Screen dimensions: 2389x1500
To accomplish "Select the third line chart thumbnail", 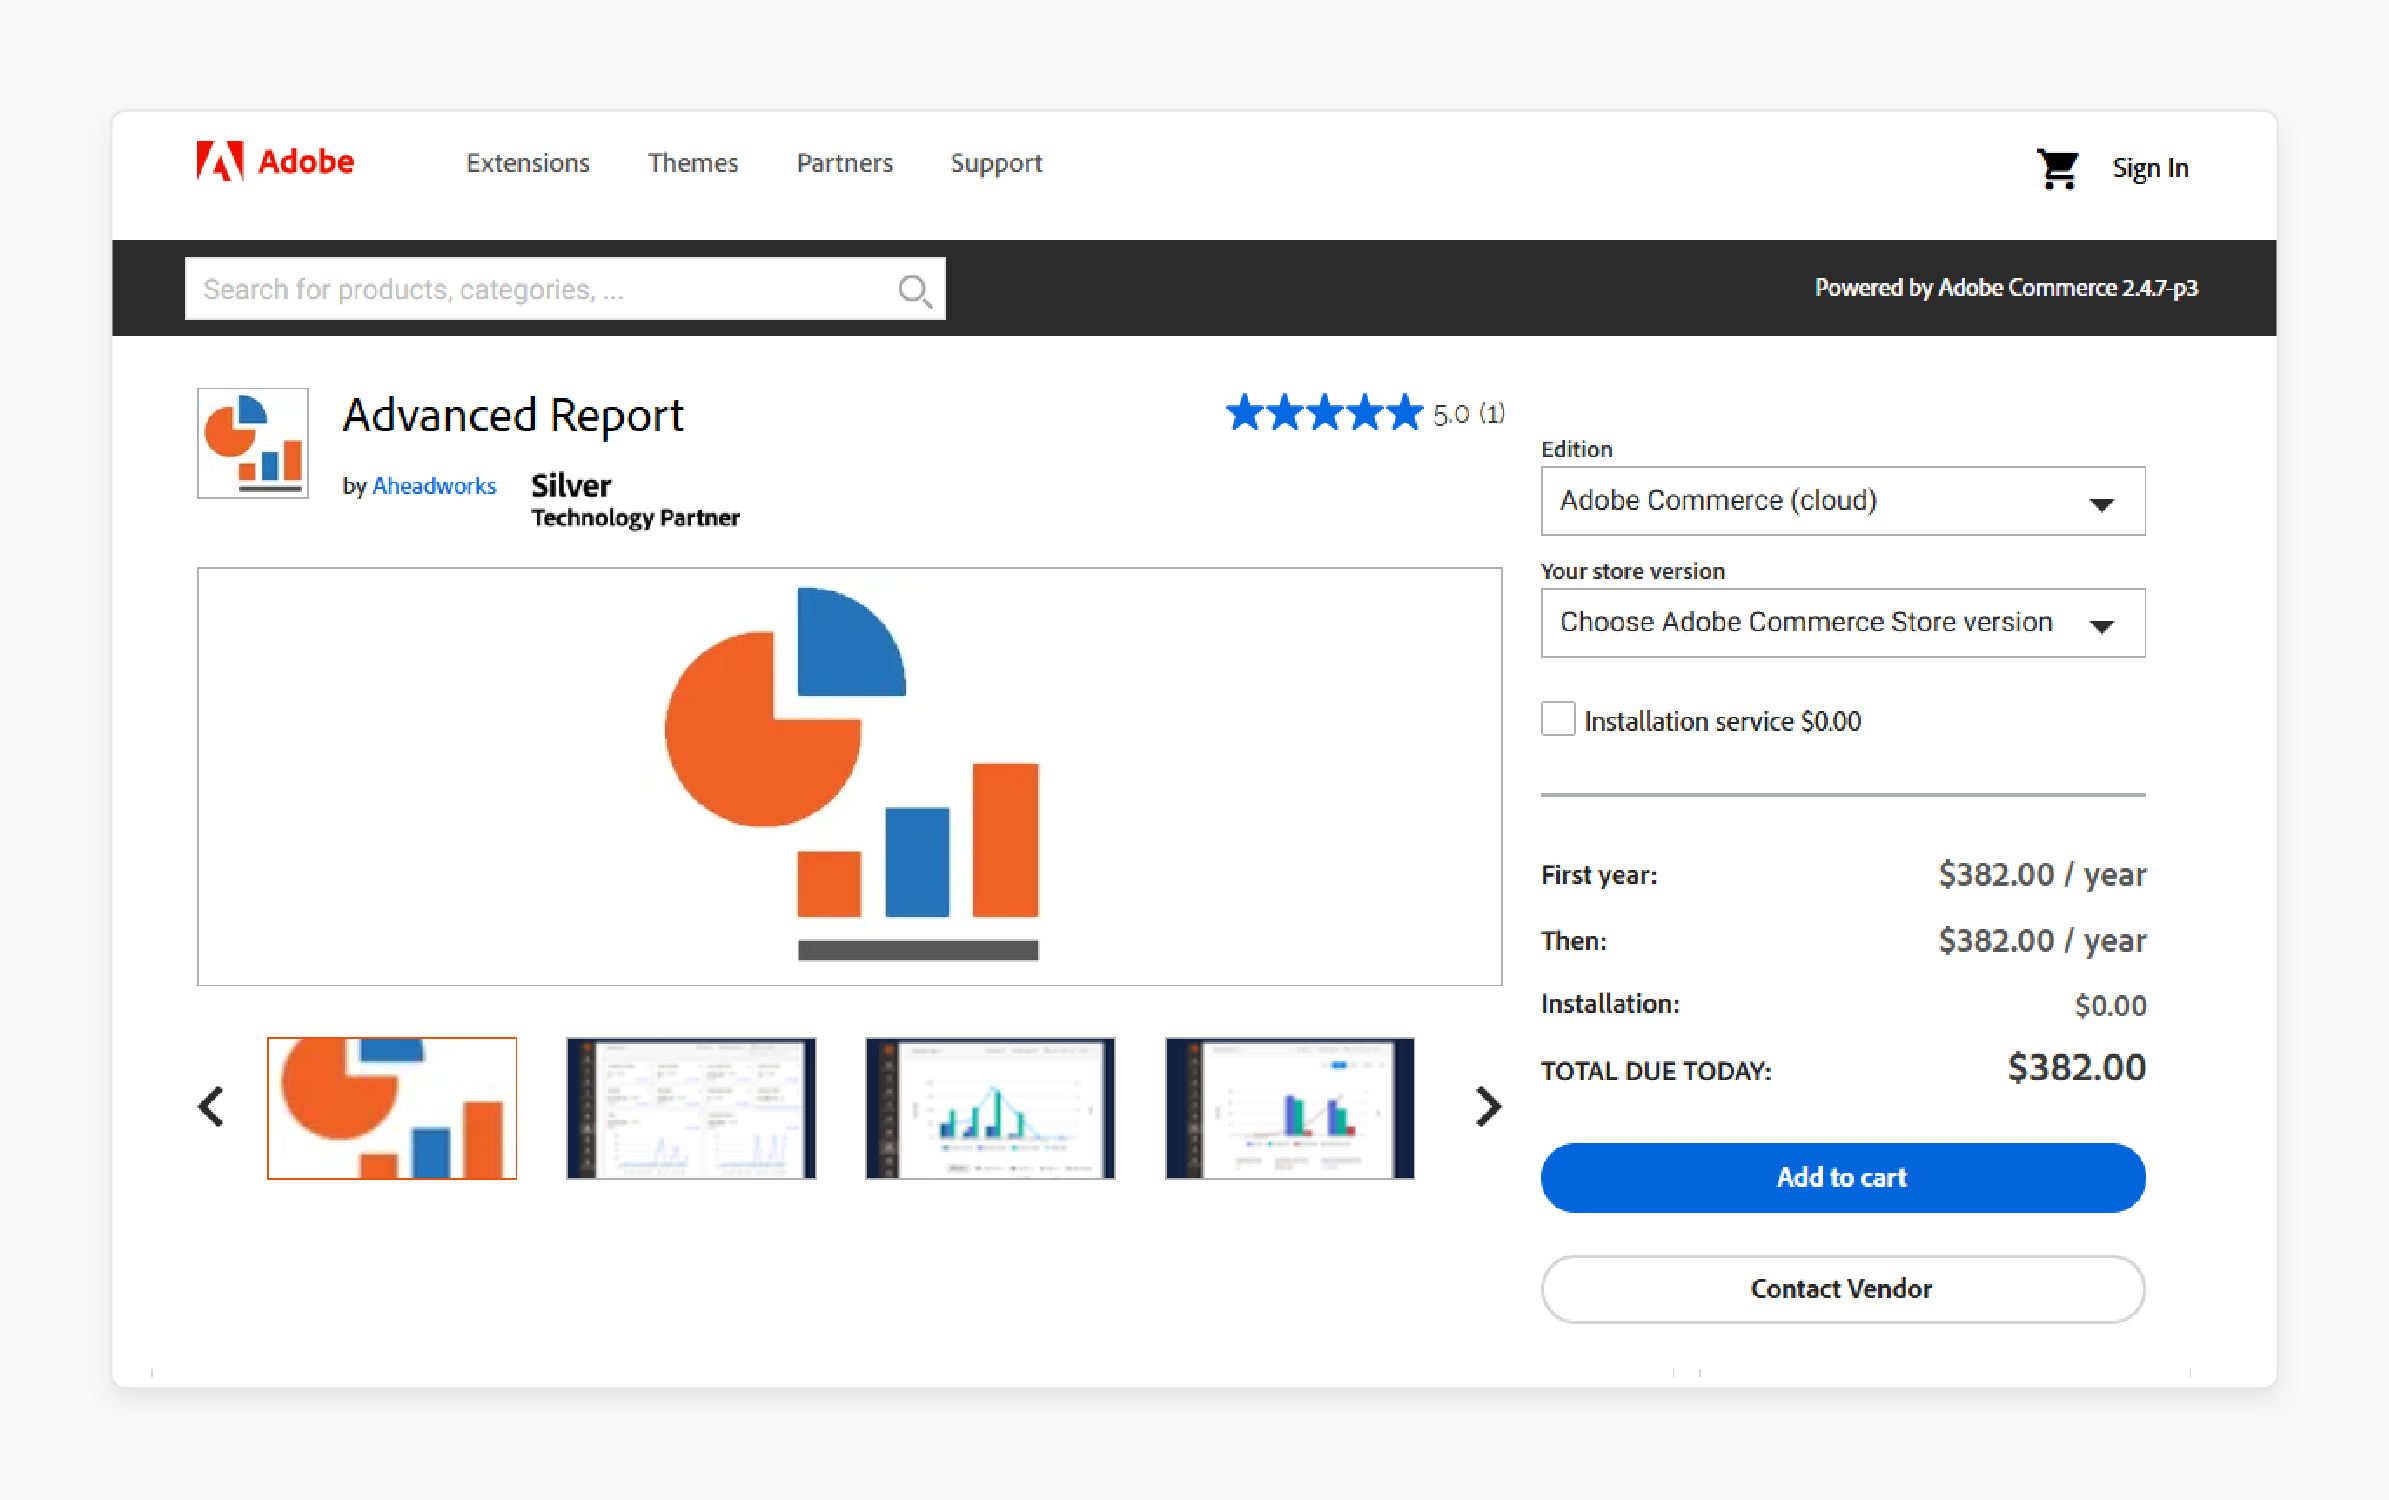I will click(x=990, y=1108).
